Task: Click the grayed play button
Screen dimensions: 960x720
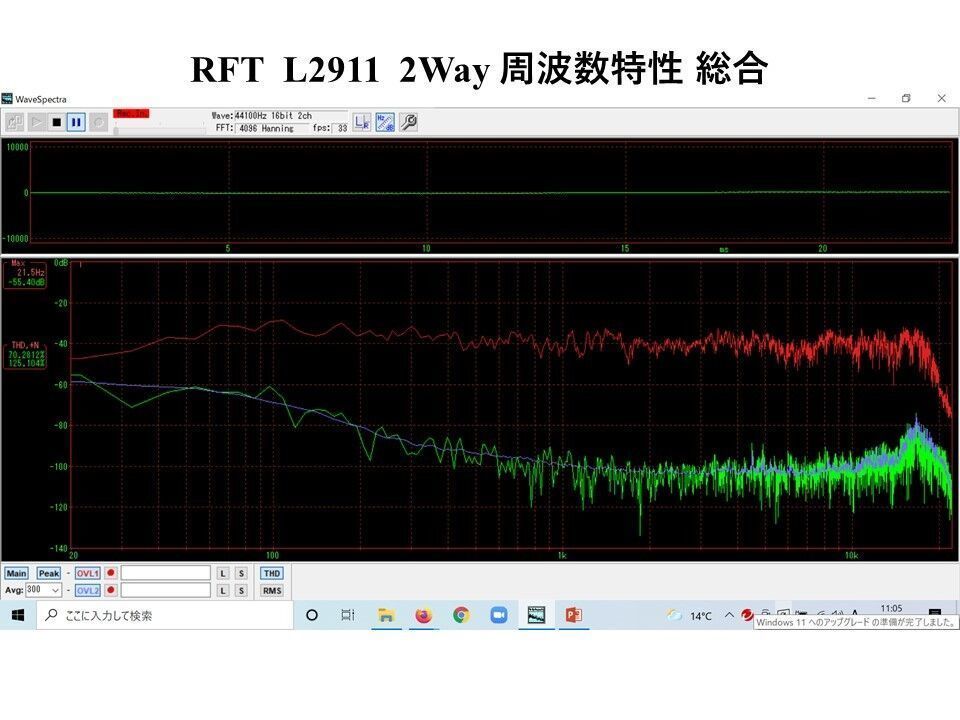Action: coord(37,122)
